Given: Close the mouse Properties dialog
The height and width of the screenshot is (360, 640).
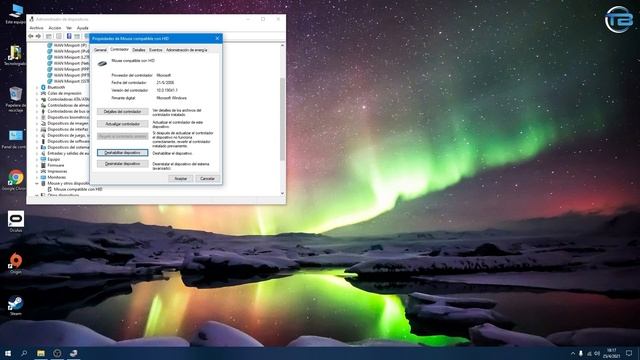Looking at the screenshot, I should (x=217, y=38).
